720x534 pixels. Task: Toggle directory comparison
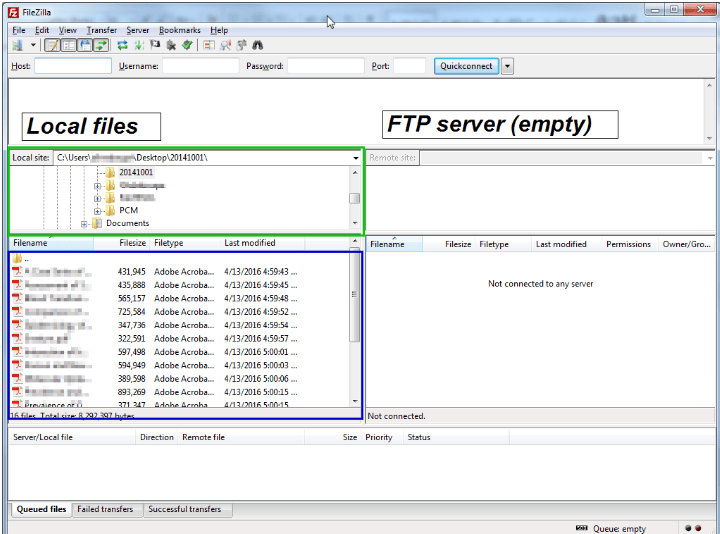(x=225, y=45)
